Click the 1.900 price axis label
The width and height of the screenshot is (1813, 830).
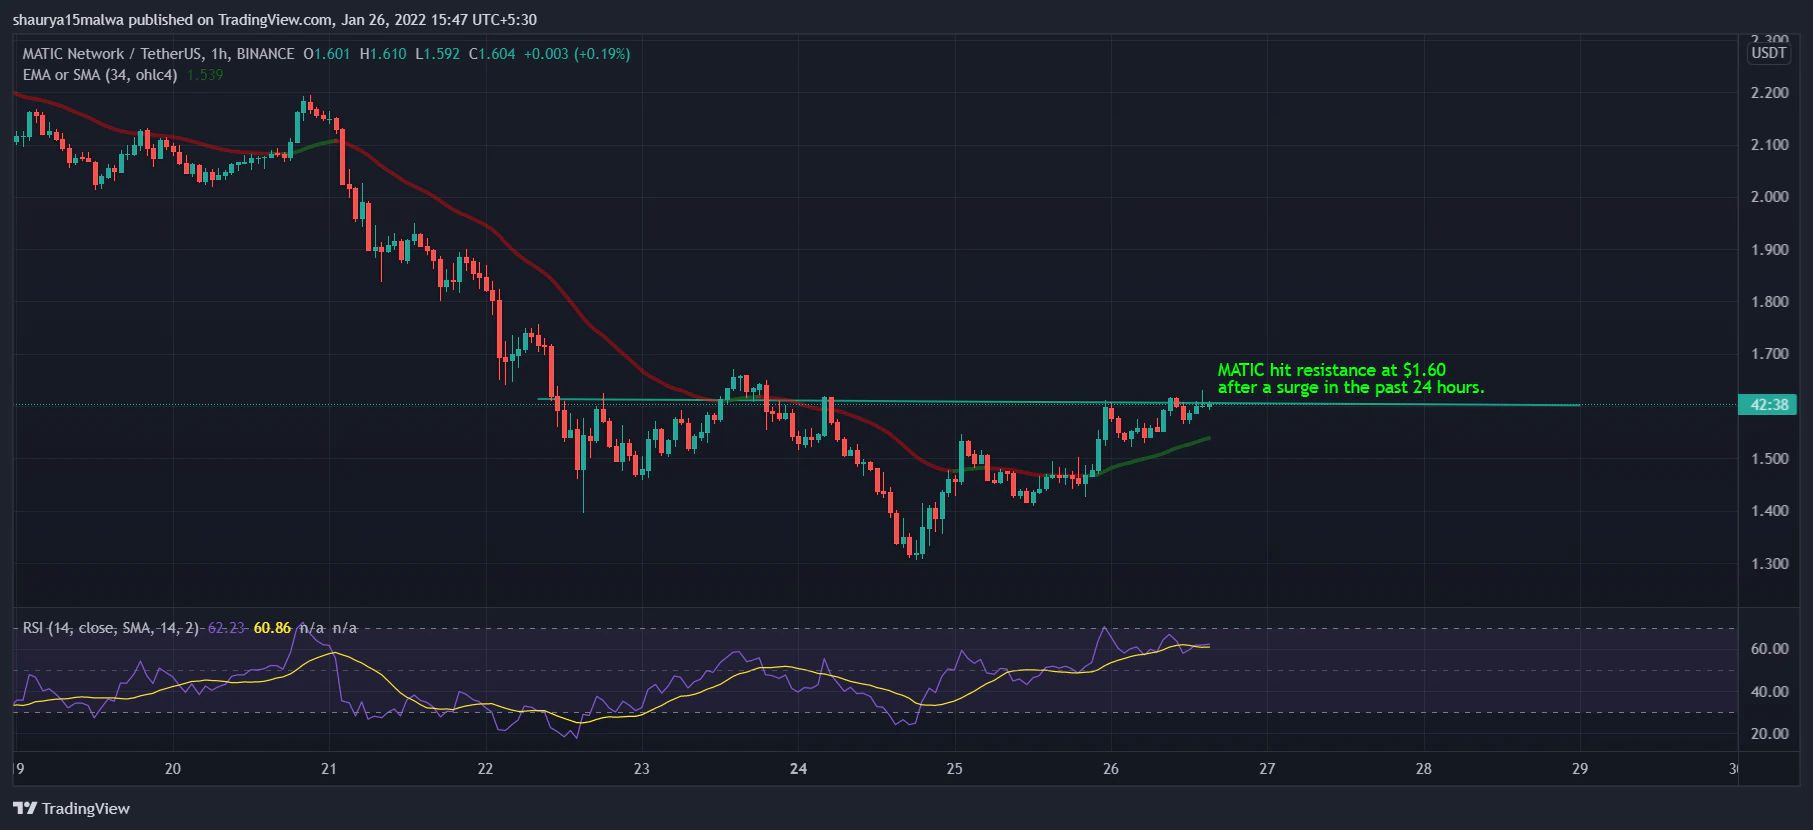(1769, 249)
